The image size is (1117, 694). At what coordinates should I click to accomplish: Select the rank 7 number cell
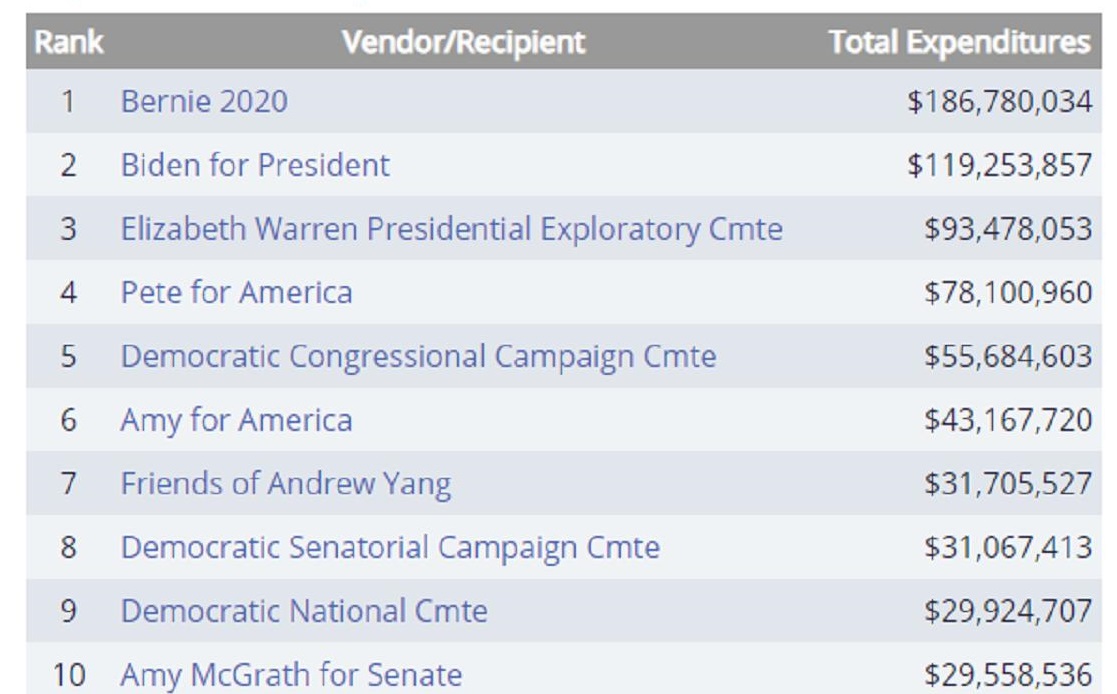click(68, 484)
